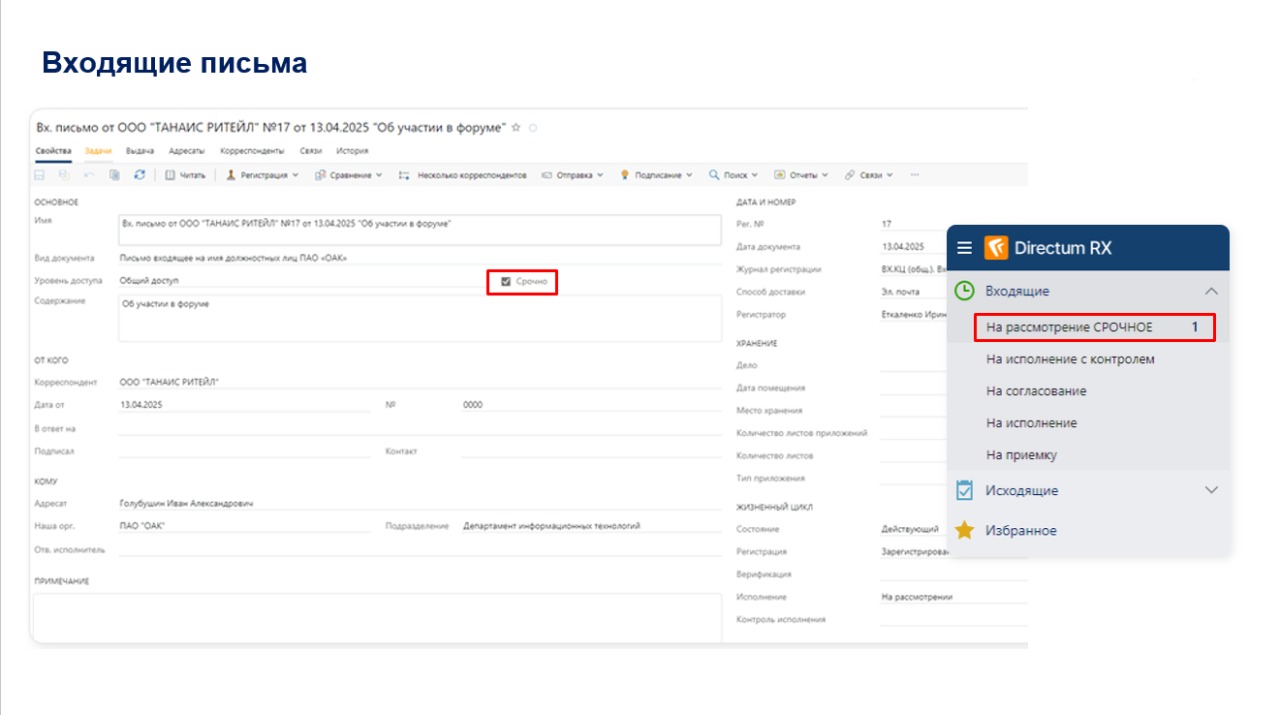1280x715 pixels.
Task: Click the Примечание text area
Action: click(376, 616)
